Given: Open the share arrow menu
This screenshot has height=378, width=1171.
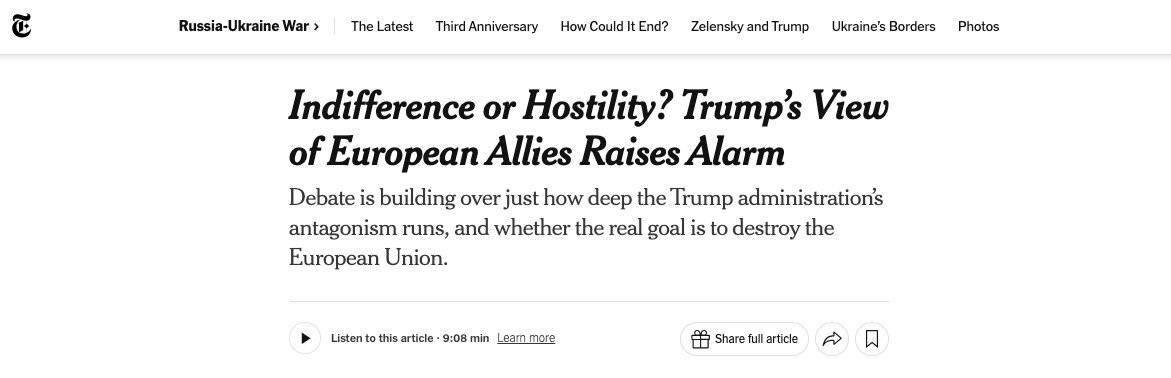Looking at the screenshot, I should pyautogui.click(x=831, y=339).
